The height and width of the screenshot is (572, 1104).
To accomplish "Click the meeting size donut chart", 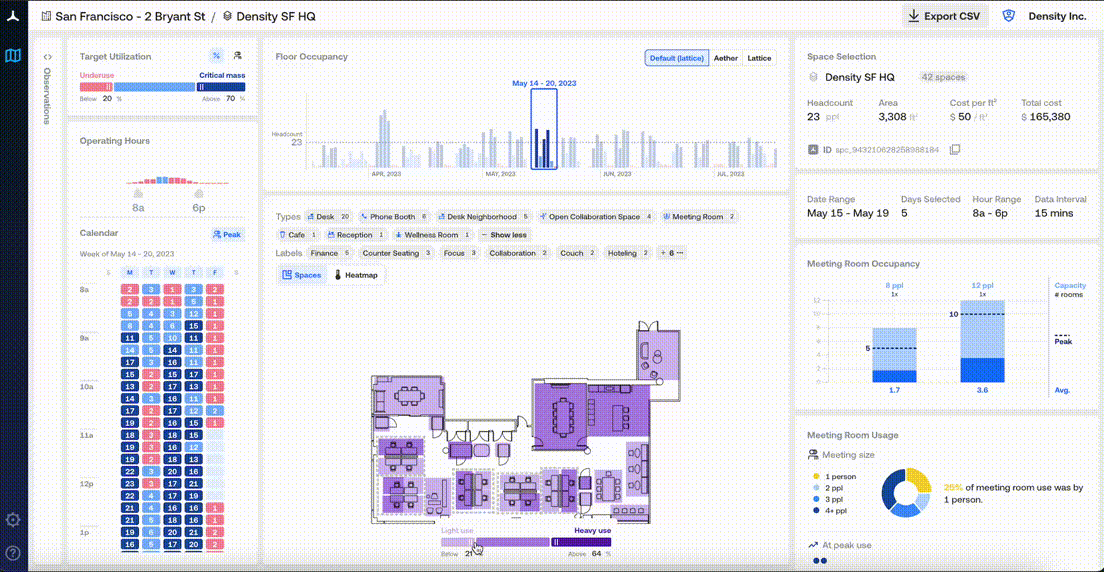I will 908,492.
